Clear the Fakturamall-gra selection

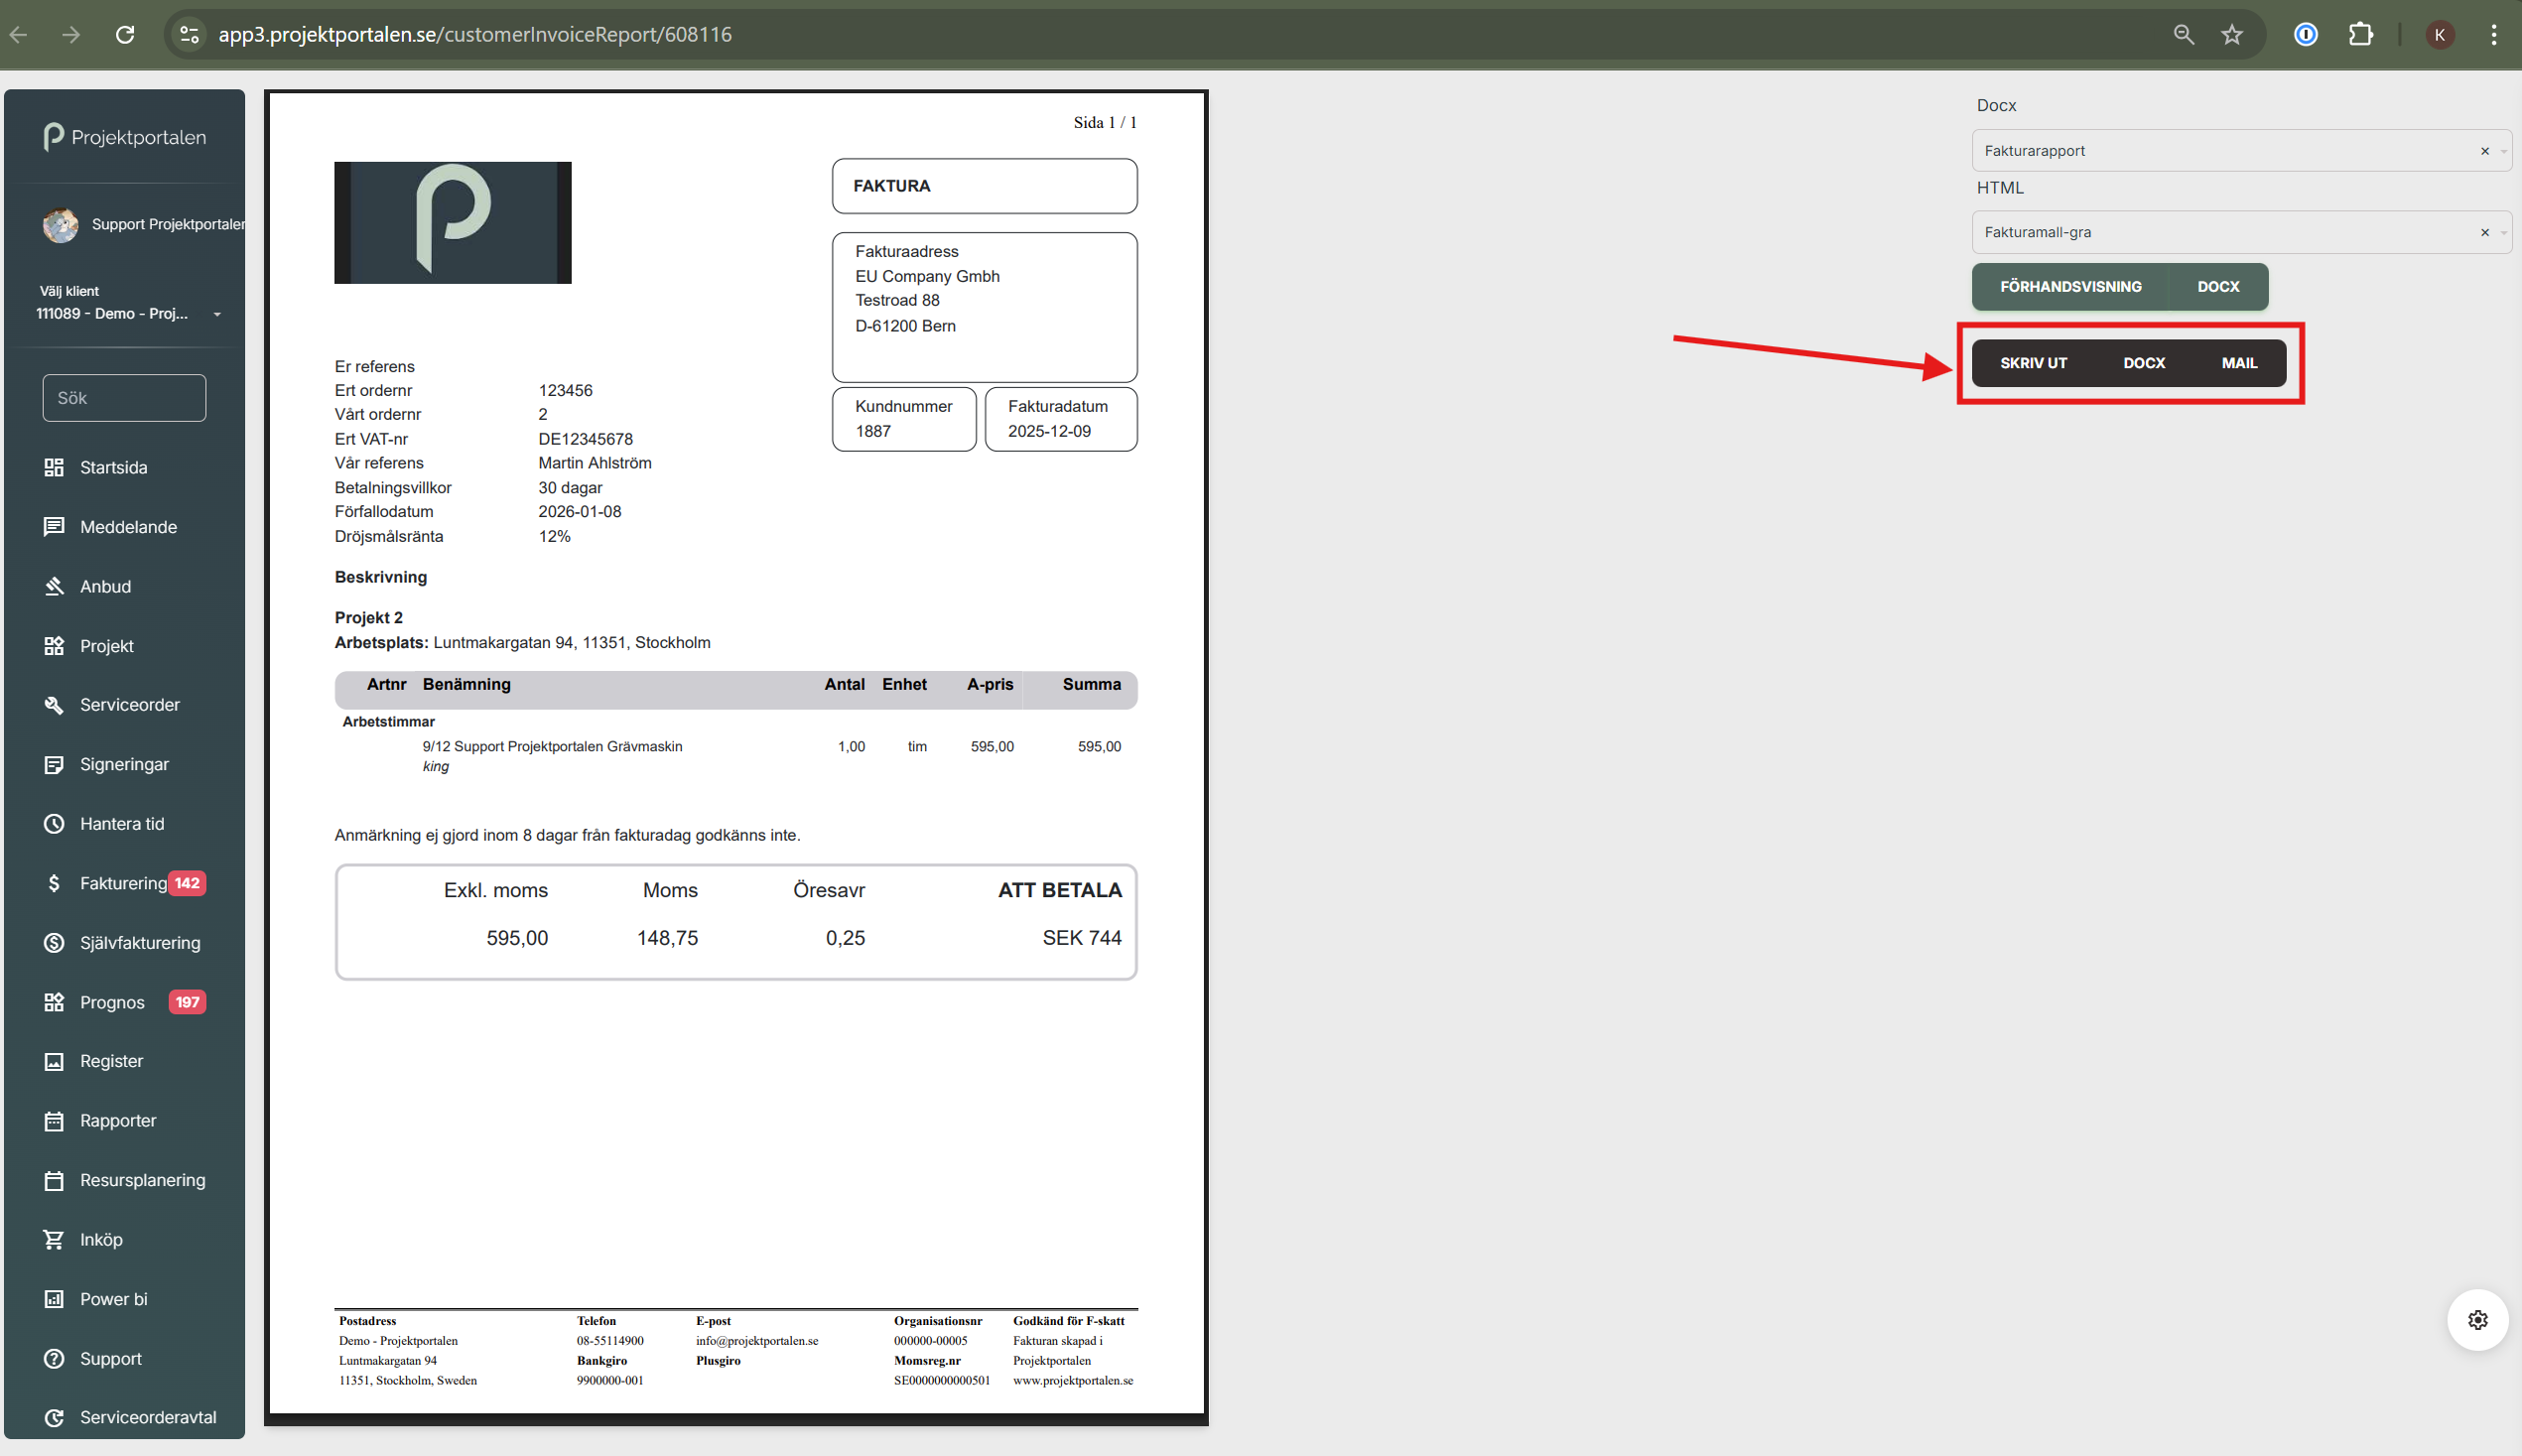point(2484,233)
